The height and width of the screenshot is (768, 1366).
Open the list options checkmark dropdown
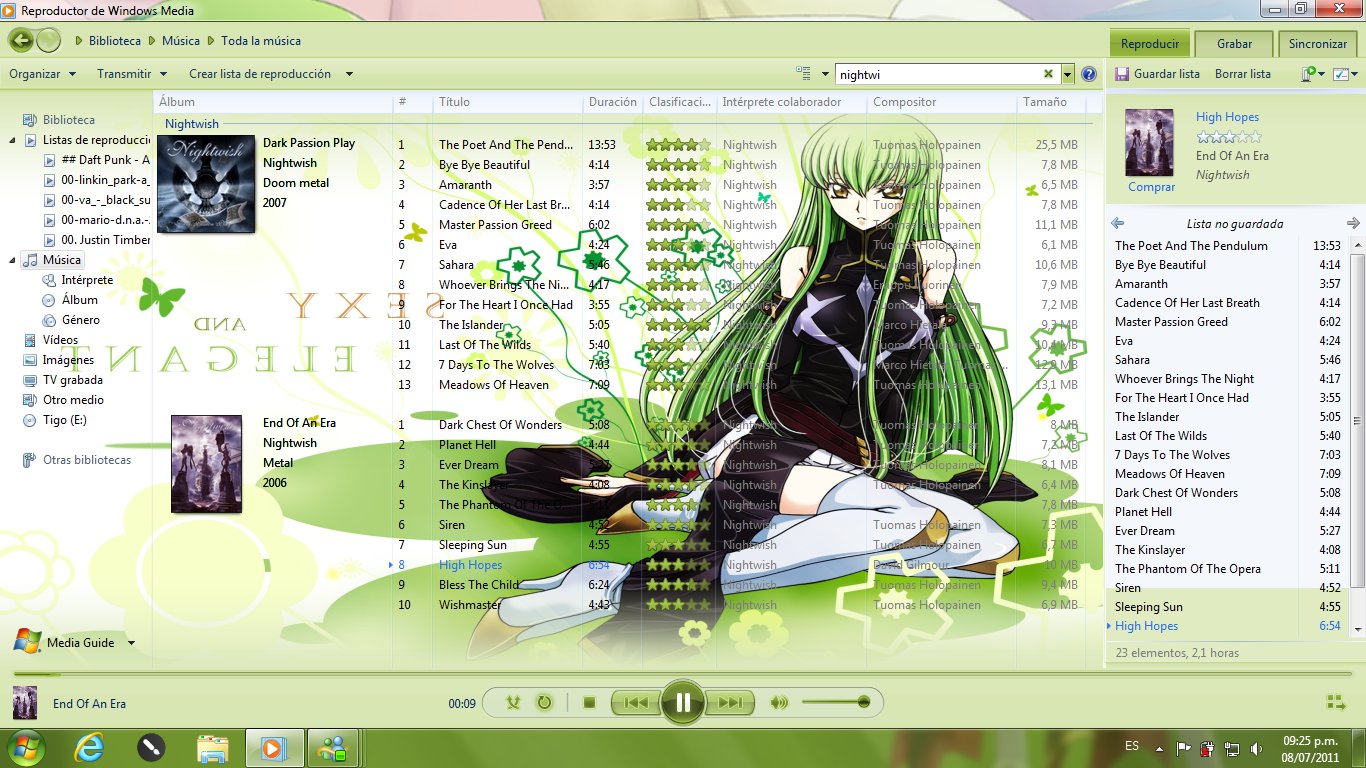1344,74
